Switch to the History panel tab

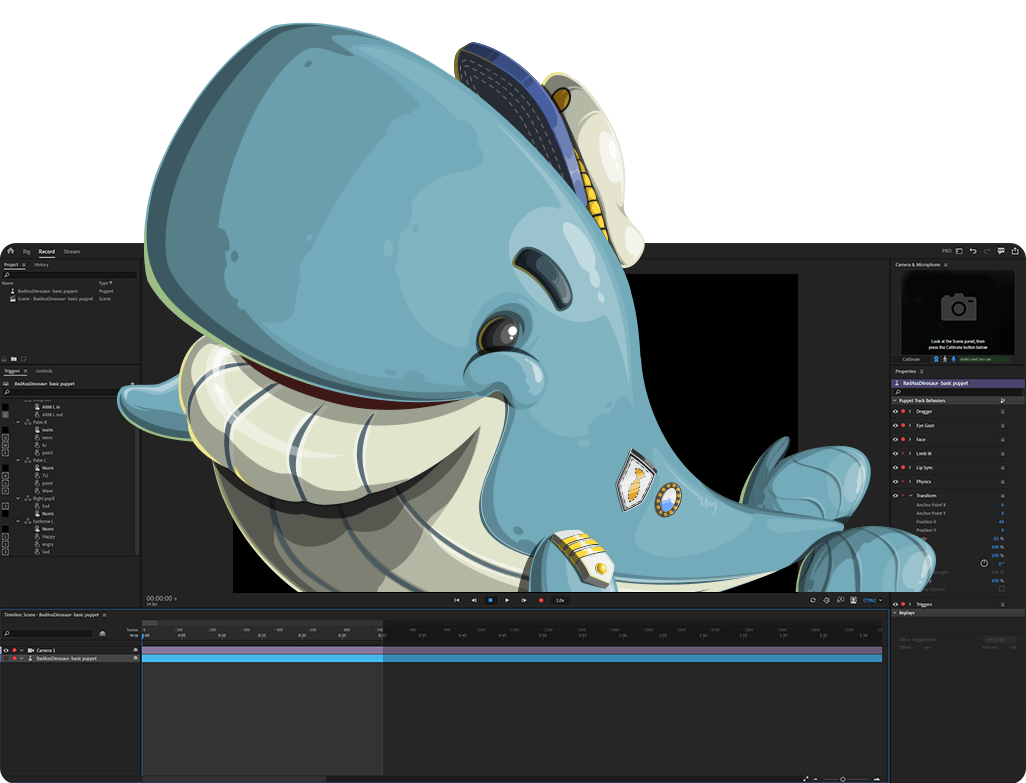[41, 265]
